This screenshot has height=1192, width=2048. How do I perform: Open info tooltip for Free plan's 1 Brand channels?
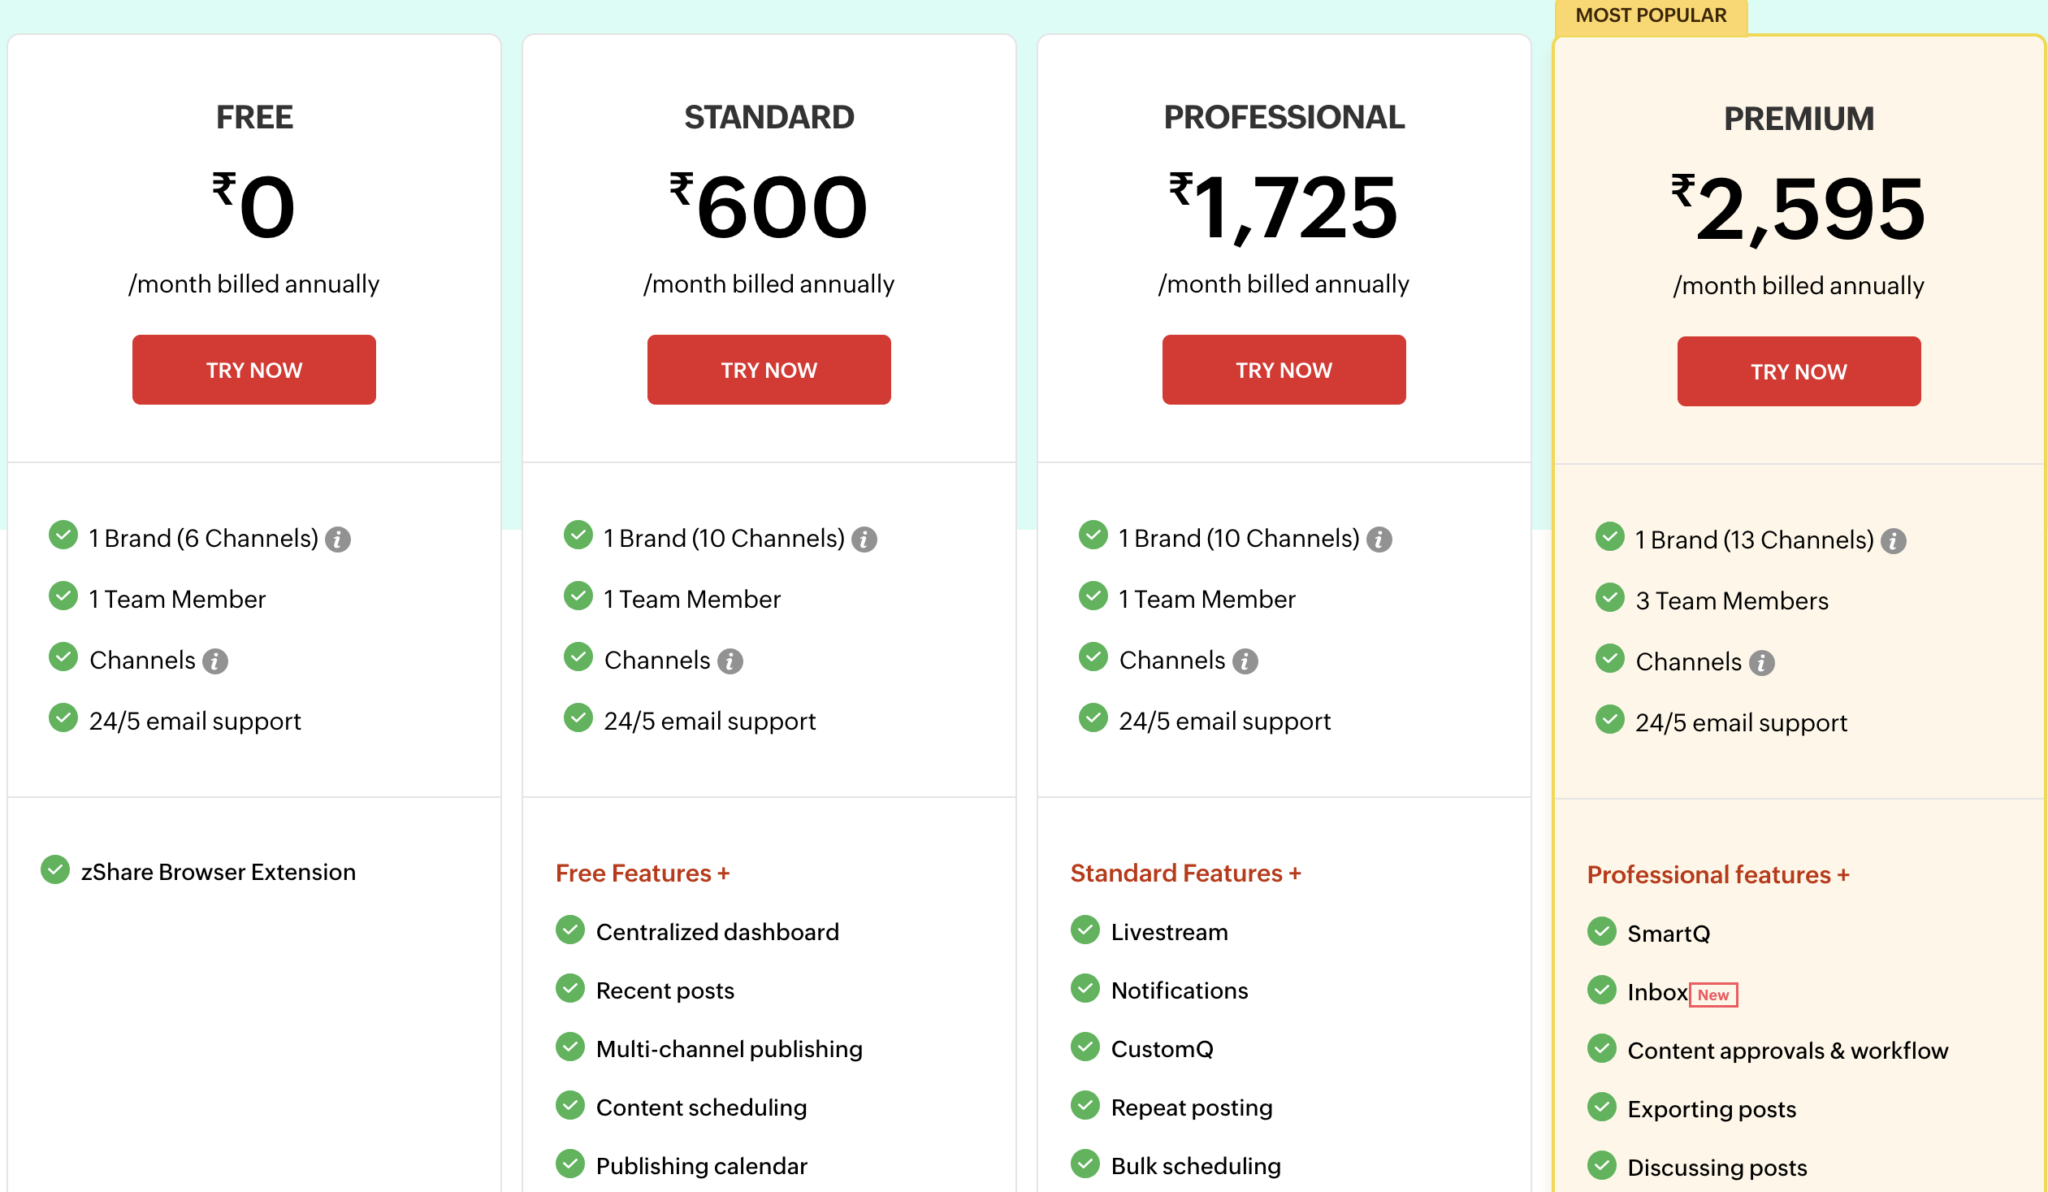point(338,538)
